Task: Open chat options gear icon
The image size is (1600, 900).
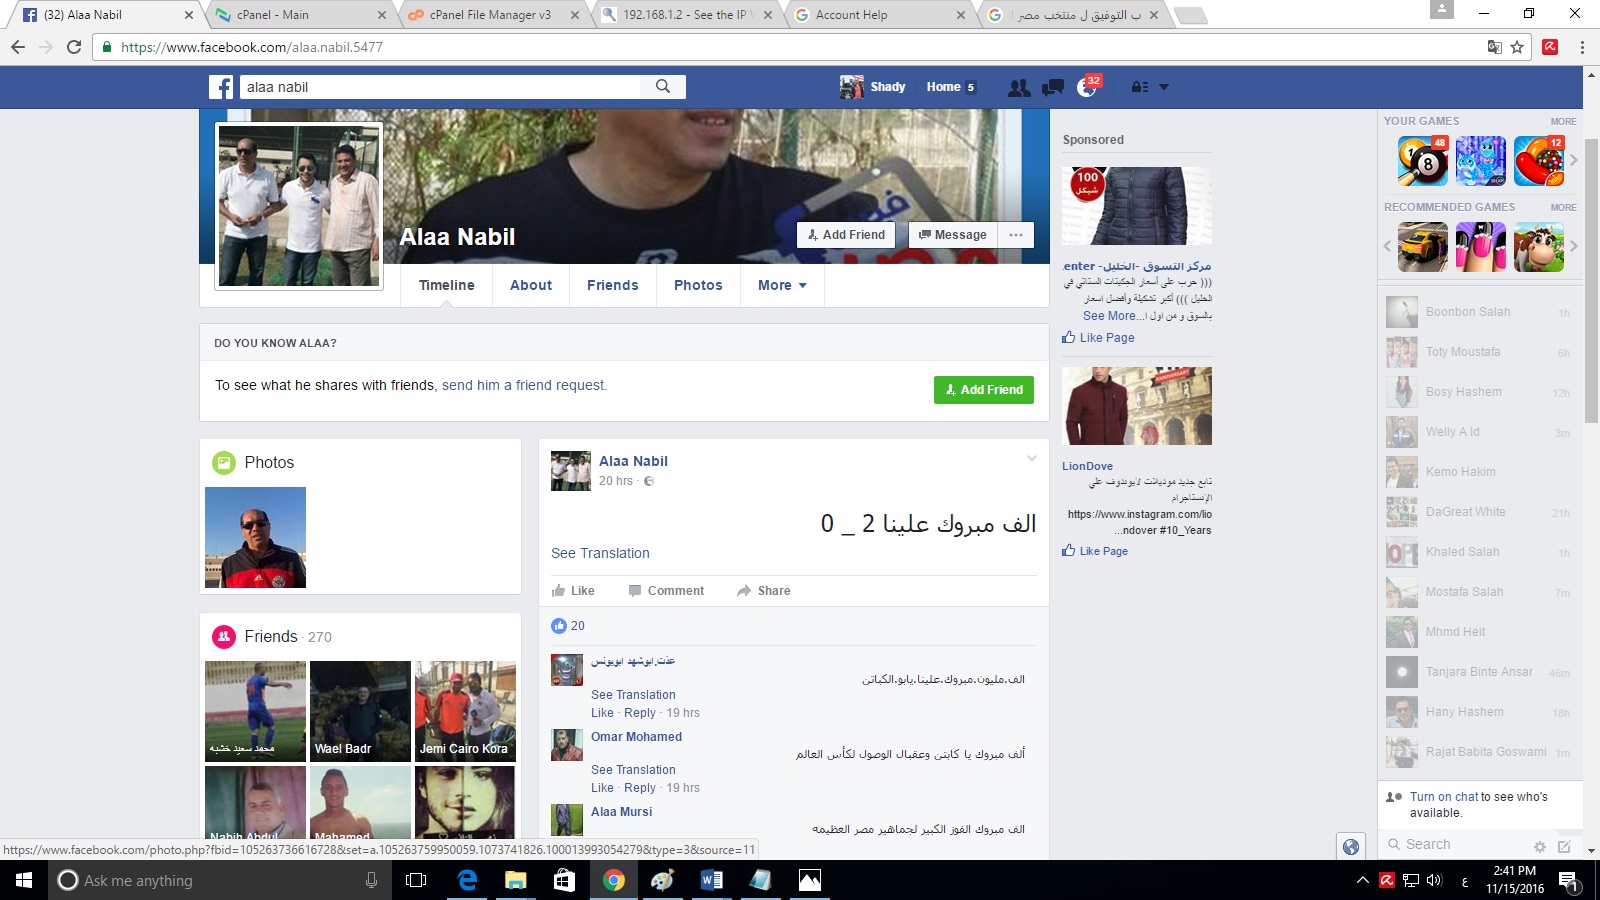Action: 1540,846
